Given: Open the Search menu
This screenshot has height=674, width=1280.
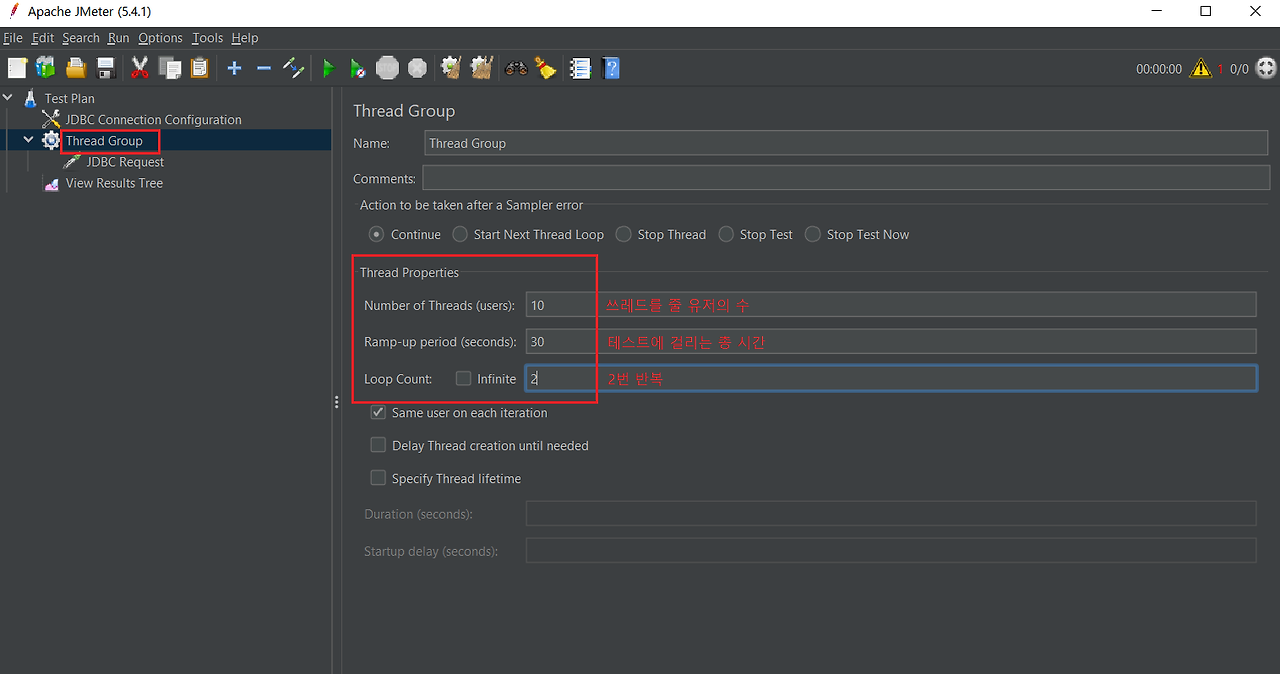Looking at the screenshot, I should click(x=81, y=38).
